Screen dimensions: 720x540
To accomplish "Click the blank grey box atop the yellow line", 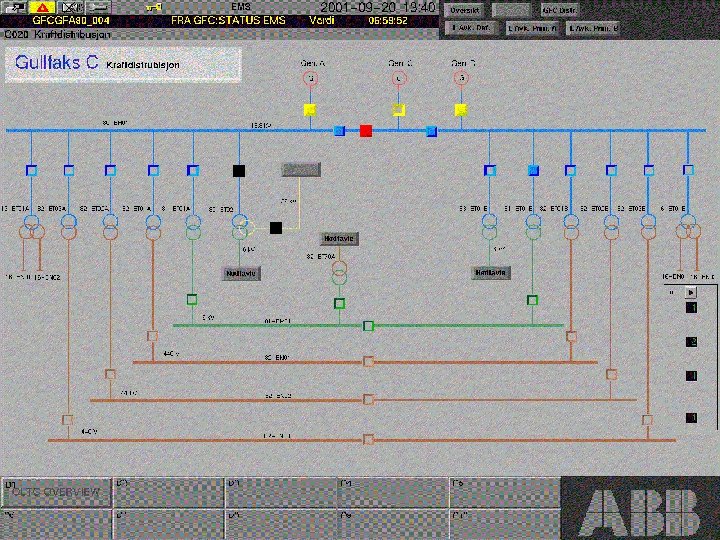I will pyautogui.click(x=301, y=170).
